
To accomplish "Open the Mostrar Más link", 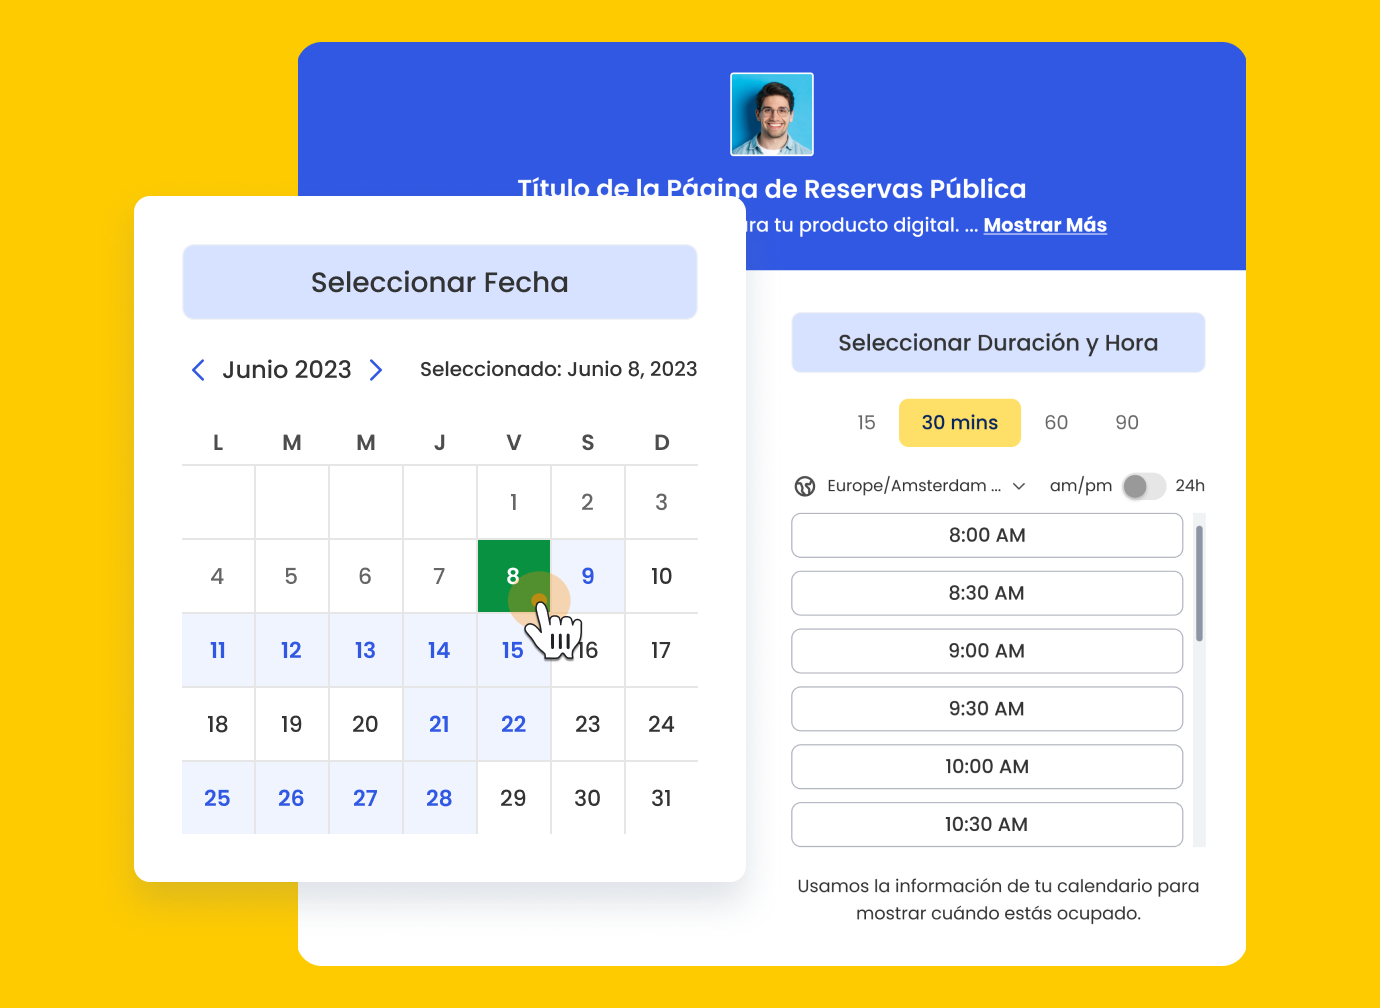I will (1045, 225).
